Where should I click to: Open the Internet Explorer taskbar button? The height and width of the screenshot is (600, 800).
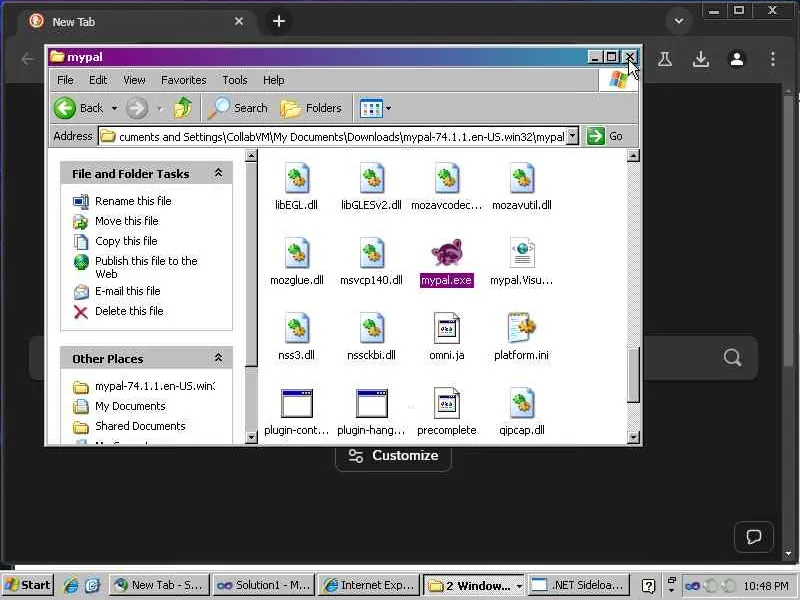(368, 585)
